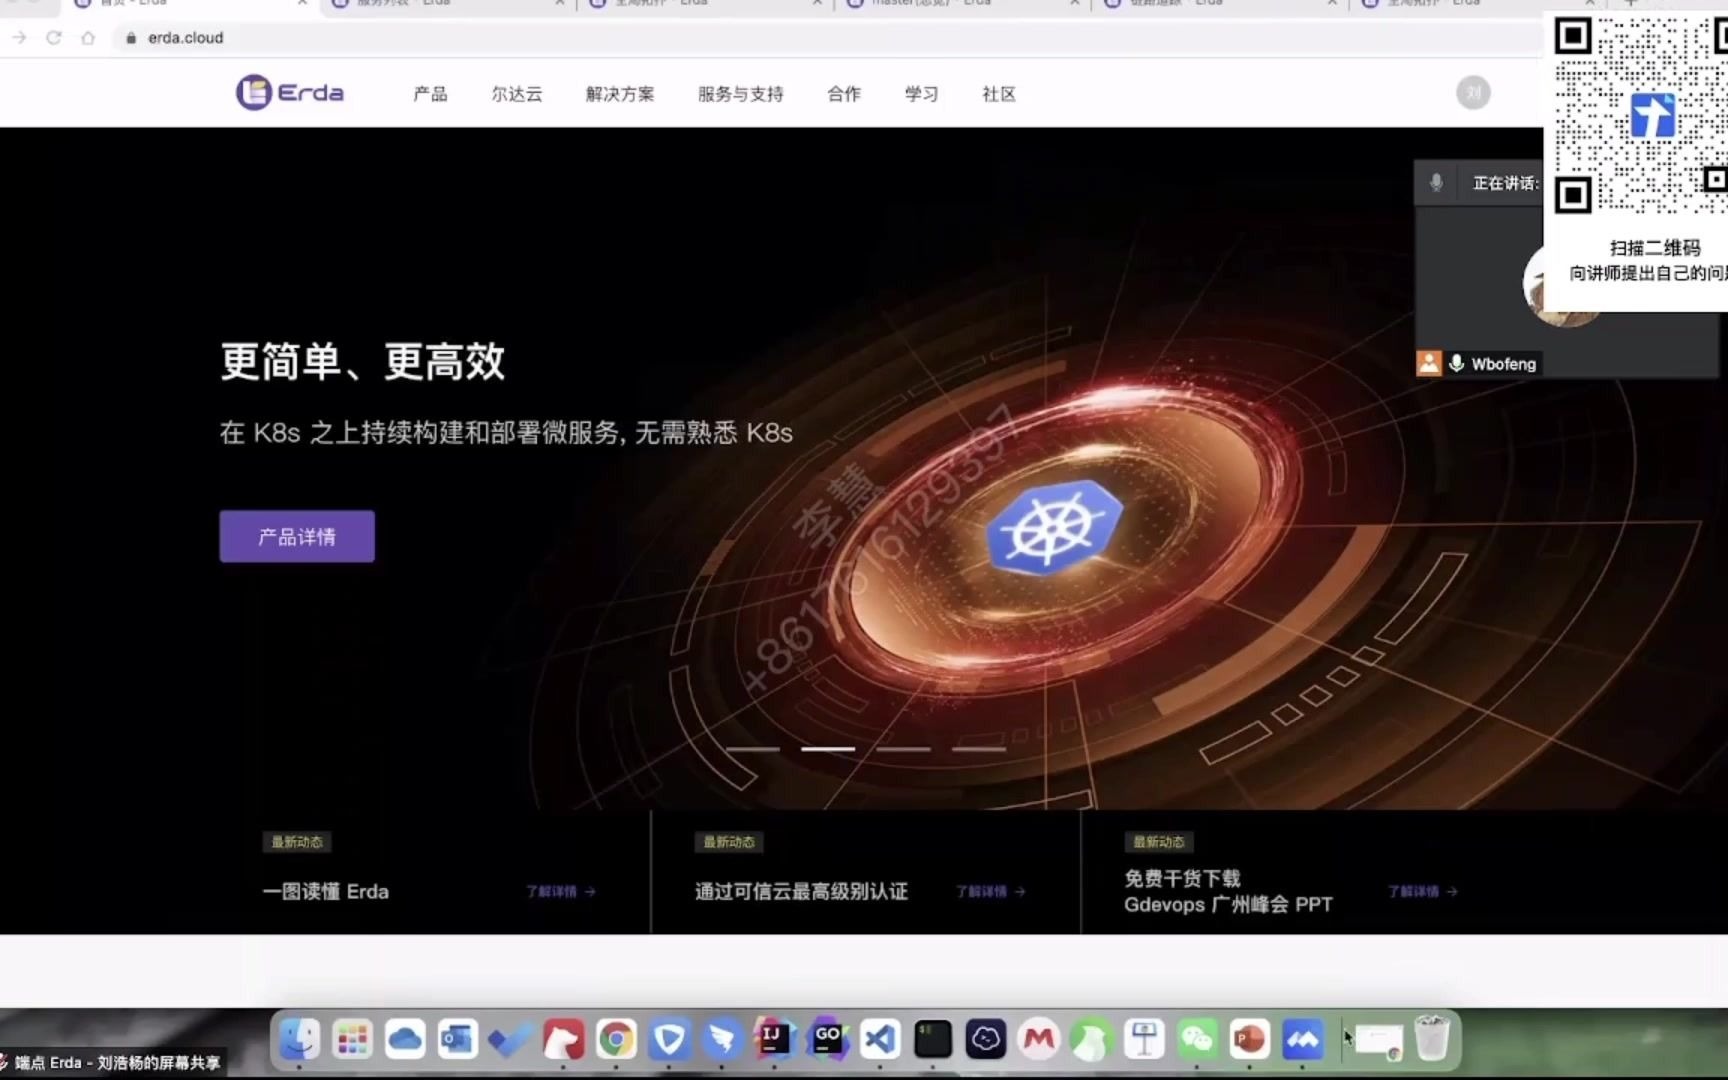The width and height of the screenshot is (1728, 1080).
Task: View site info via lock icon
Action: click(x=131, y=38)
